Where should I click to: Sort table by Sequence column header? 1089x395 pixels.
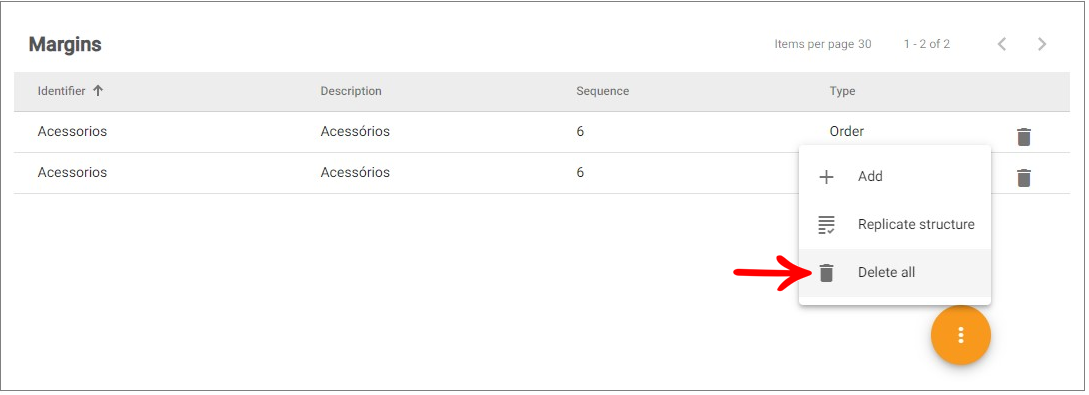click(602, 91)
